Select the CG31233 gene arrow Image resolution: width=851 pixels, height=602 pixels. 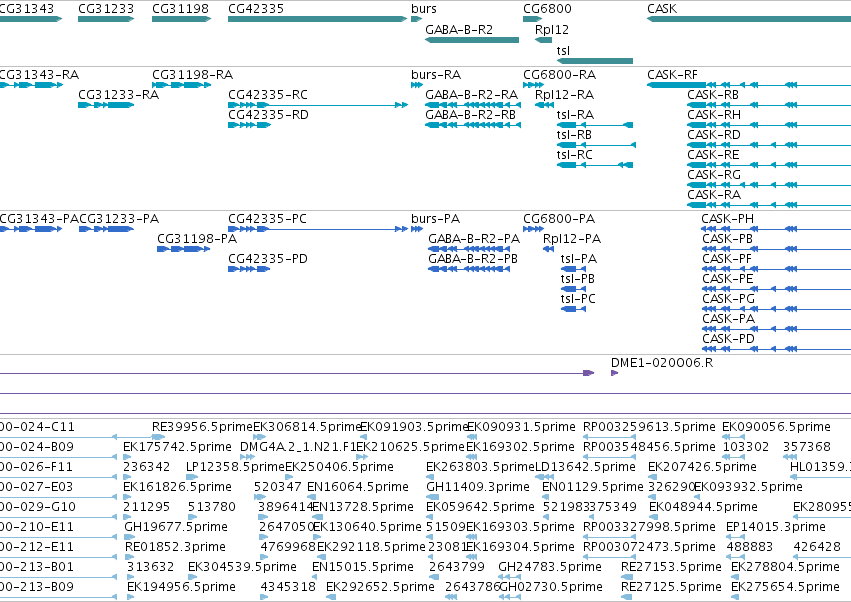[106, 19]
